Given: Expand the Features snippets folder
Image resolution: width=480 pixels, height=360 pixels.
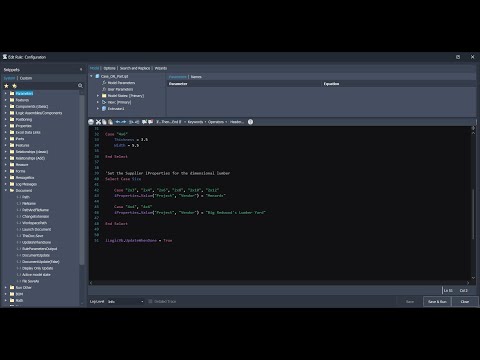Looking at the screenshot, I should coord(6,100).
